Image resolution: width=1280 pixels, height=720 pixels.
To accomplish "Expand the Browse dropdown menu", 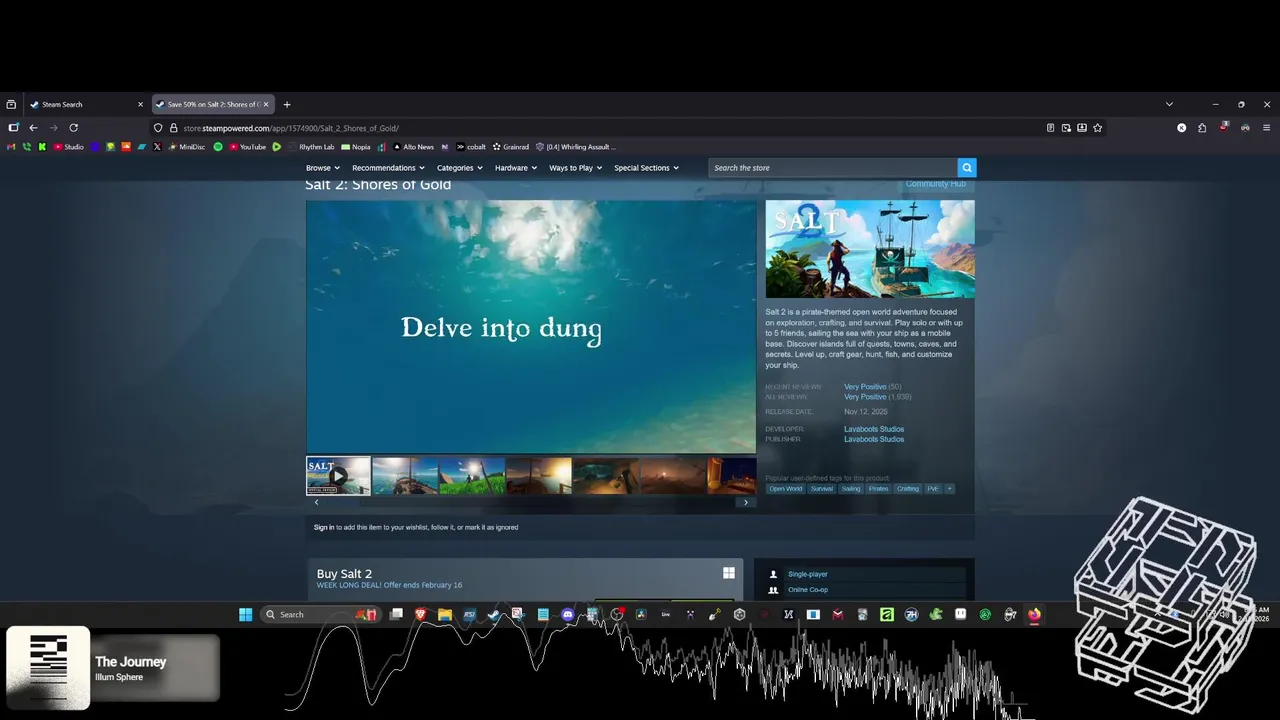I will point(323,168).
